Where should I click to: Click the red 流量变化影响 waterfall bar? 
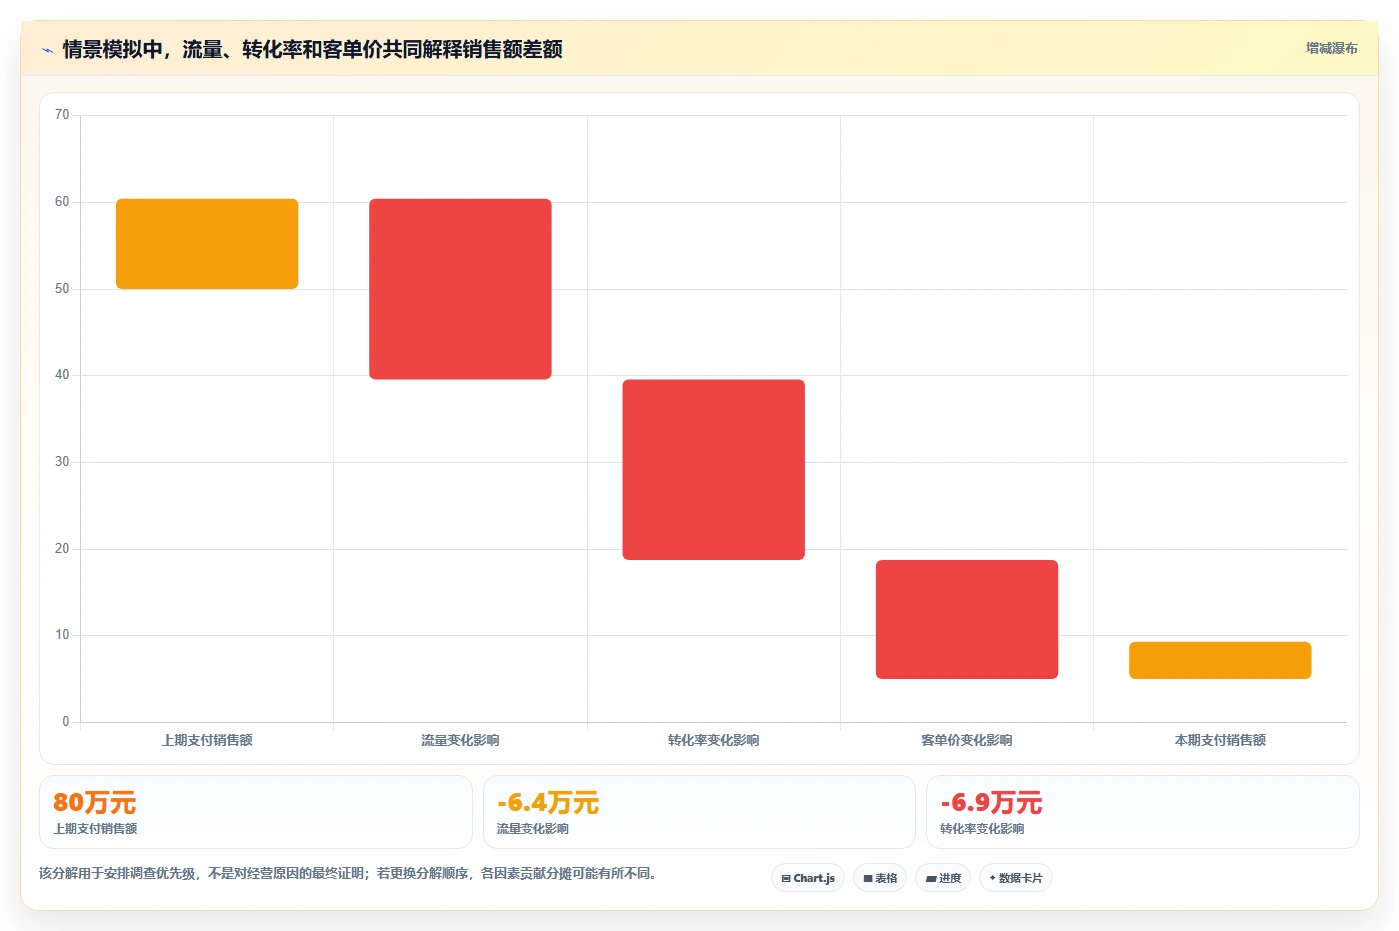460,289
